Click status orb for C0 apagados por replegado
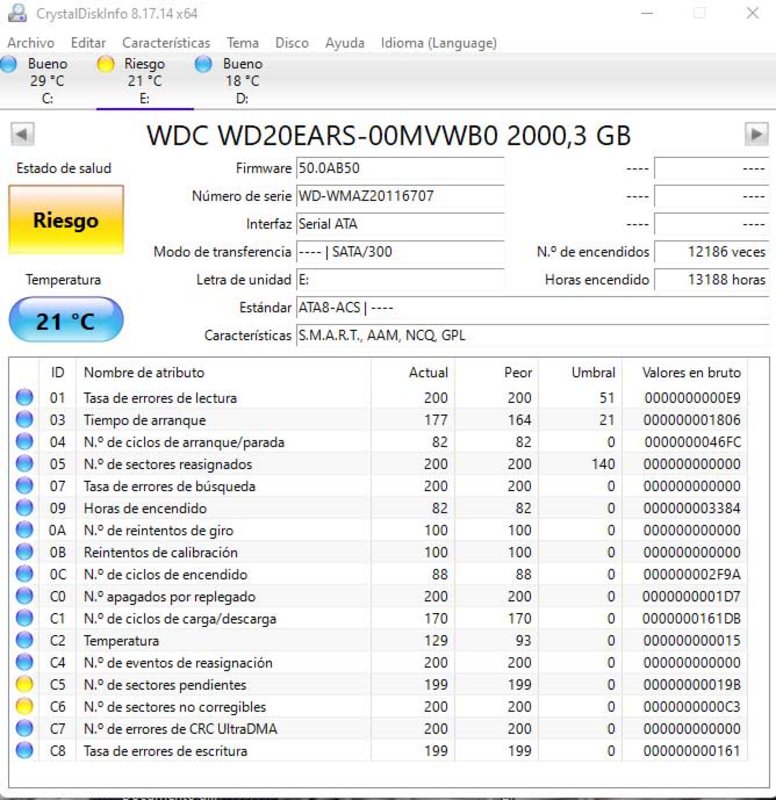 pyautogui.click(x=24, y=596)
